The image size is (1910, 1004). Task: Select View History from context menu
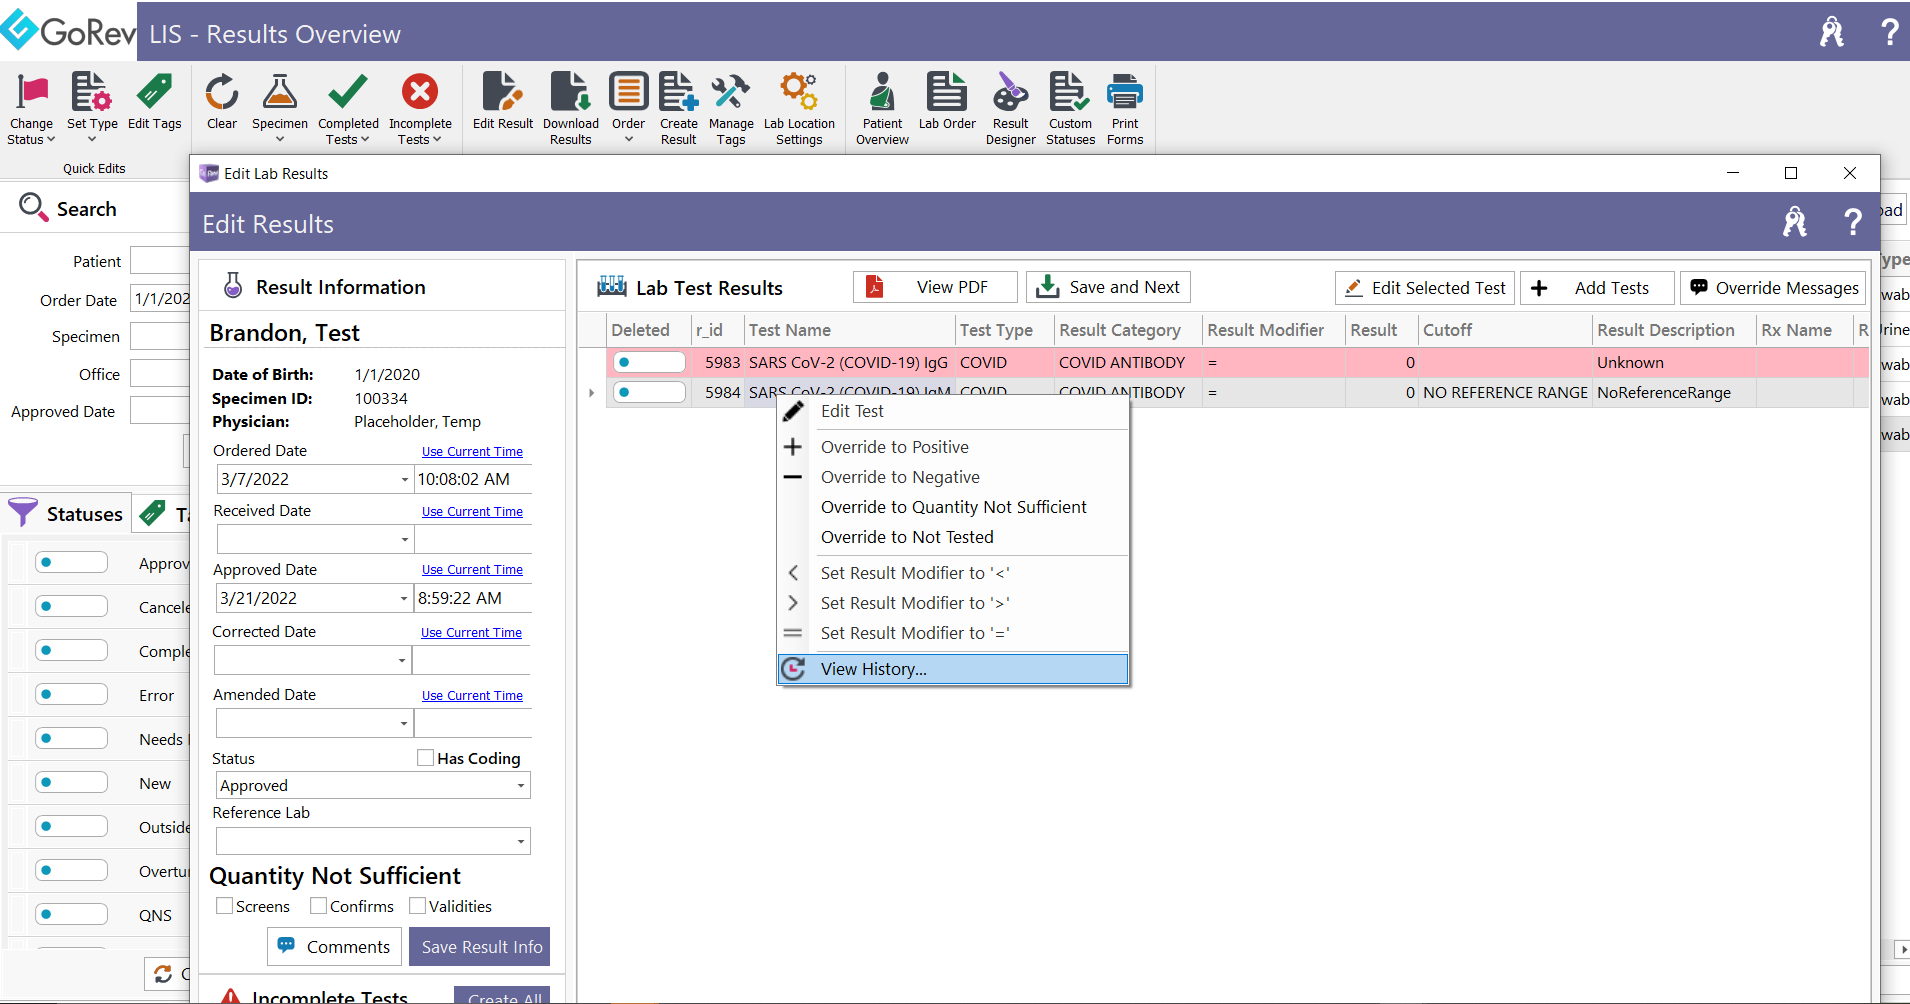click(x=873, y=669)
